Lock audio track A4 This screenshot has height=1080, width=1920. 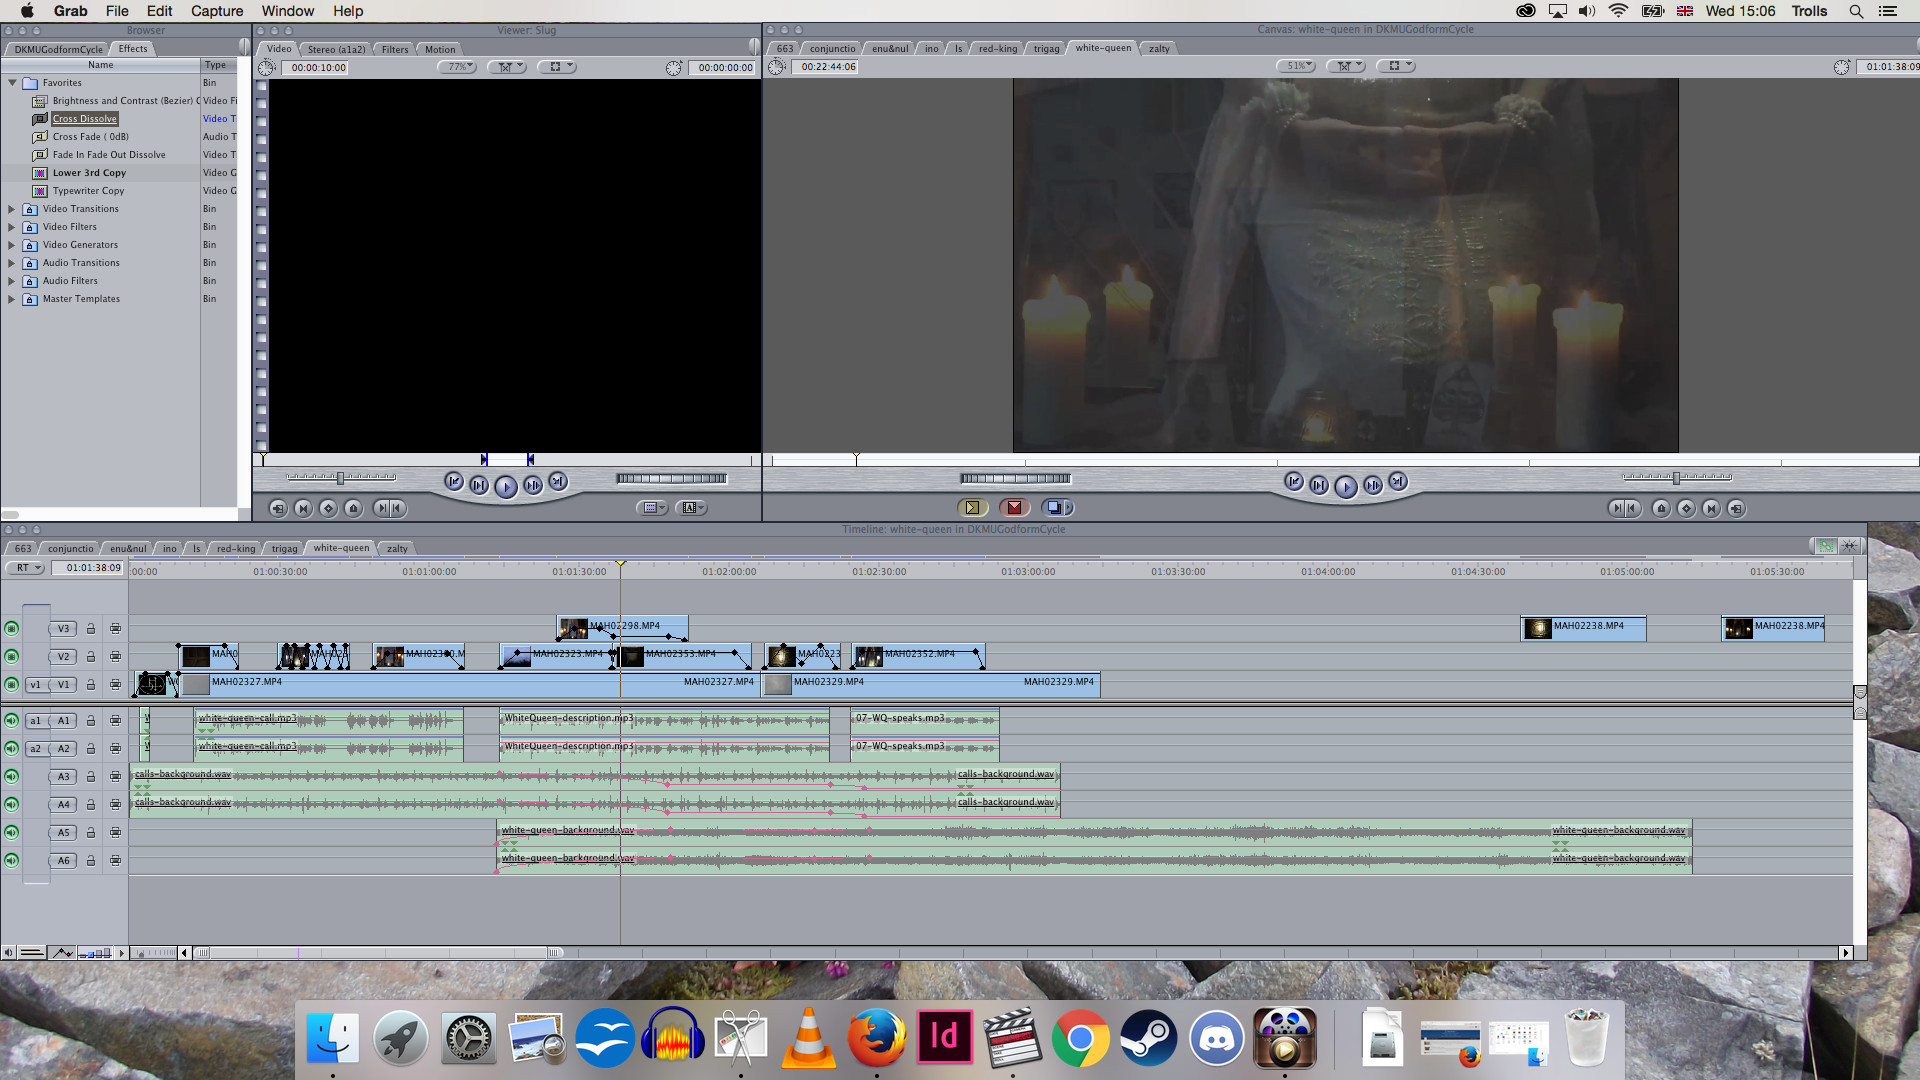click(90, 805)
